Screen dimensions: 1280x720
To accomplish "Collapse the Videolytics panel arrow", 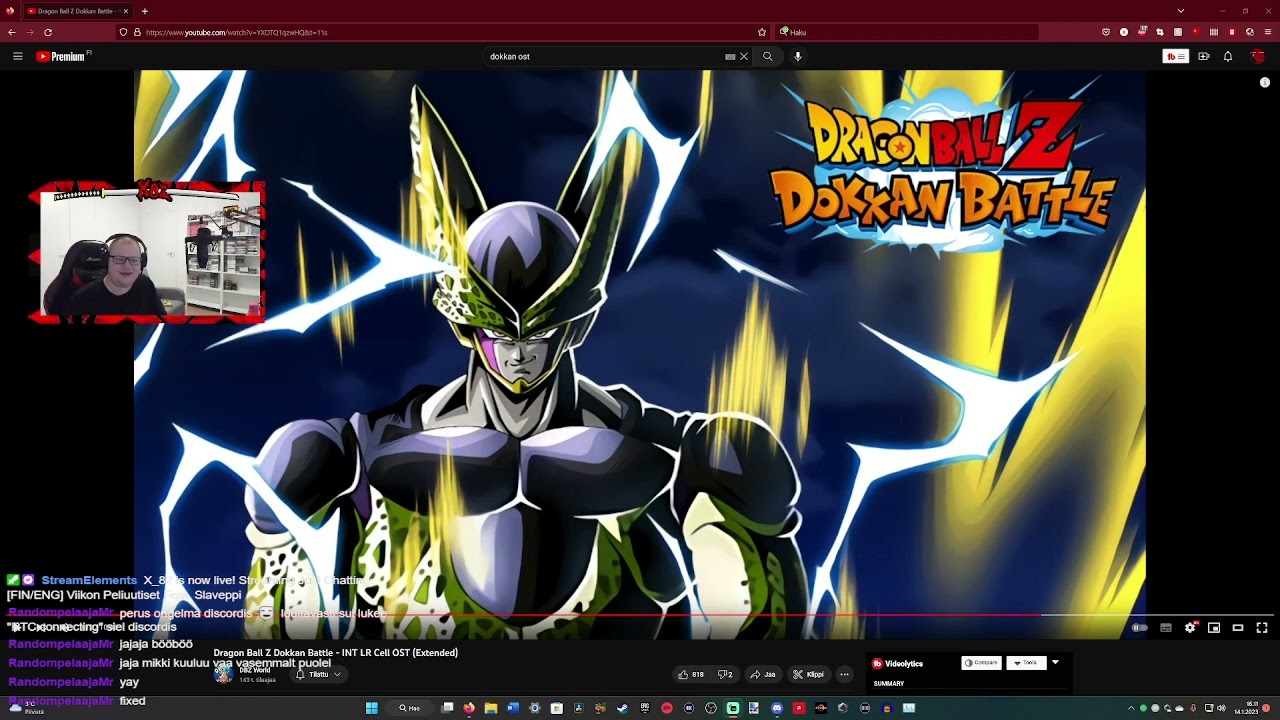I will [x=1055, y=662].
